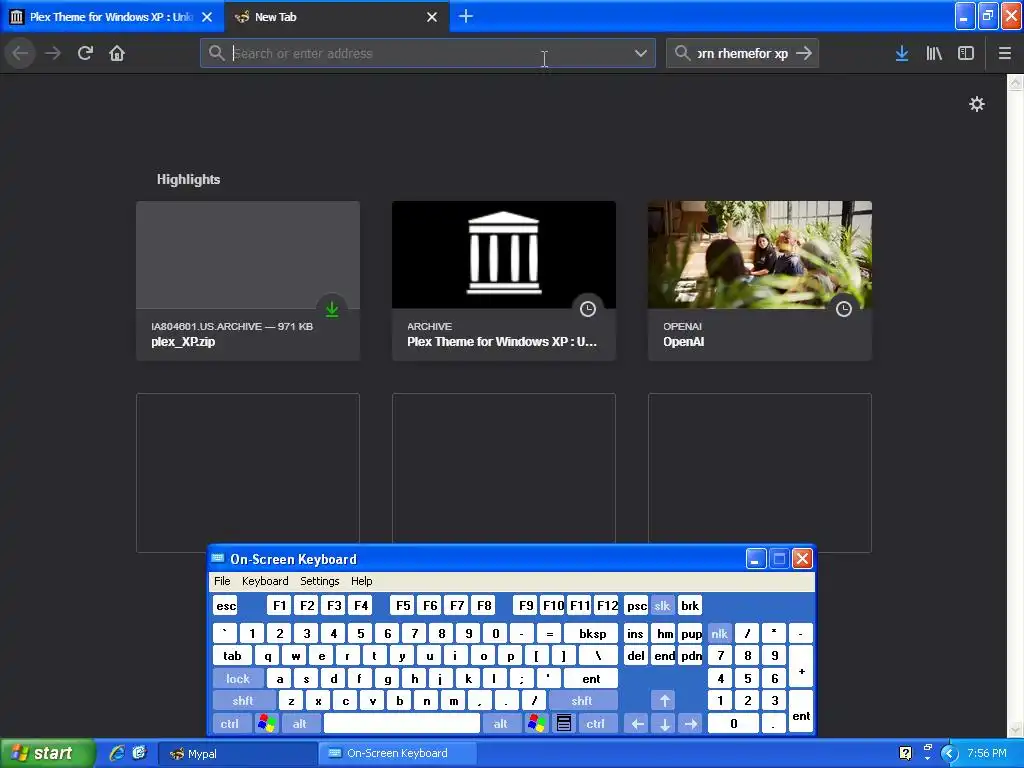The width and height of the screenshot is (1024, 768).
Task: Toggle the caps lock key
Action: [238, 679]
